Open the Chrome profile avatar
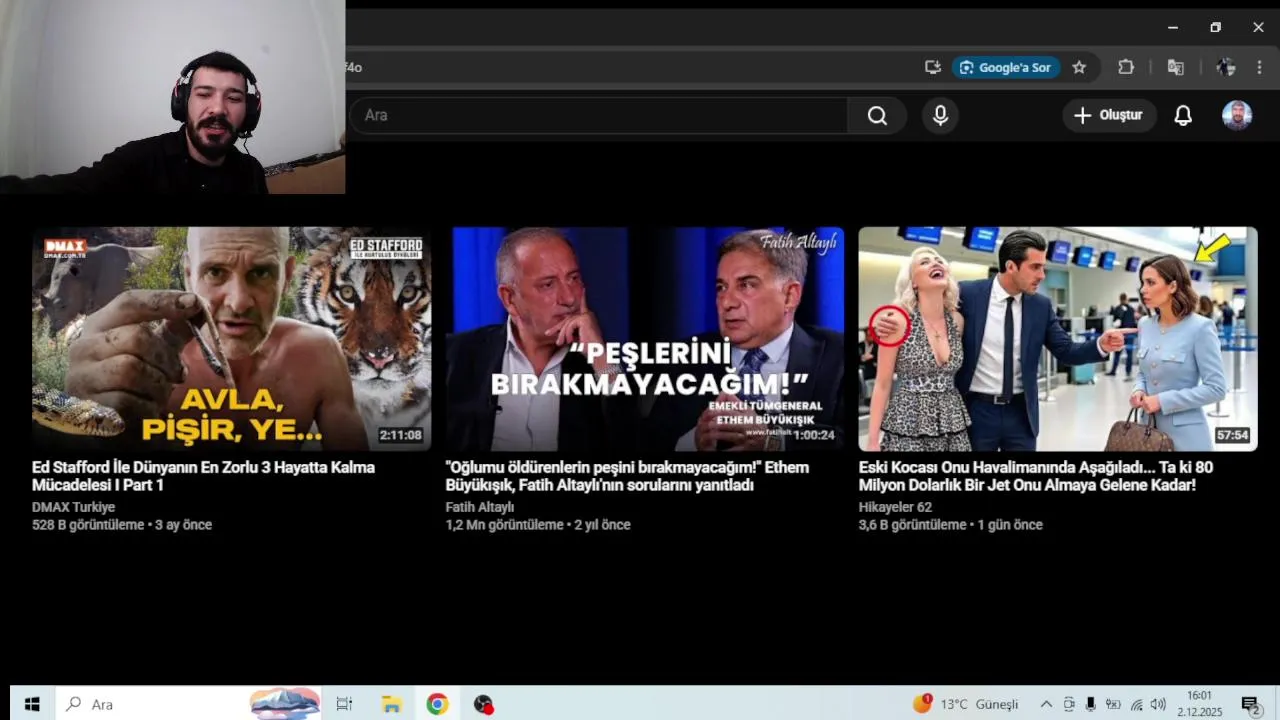Image resolution: width=1280 pixels, height=720 pixels. [x=1225, y=67]
